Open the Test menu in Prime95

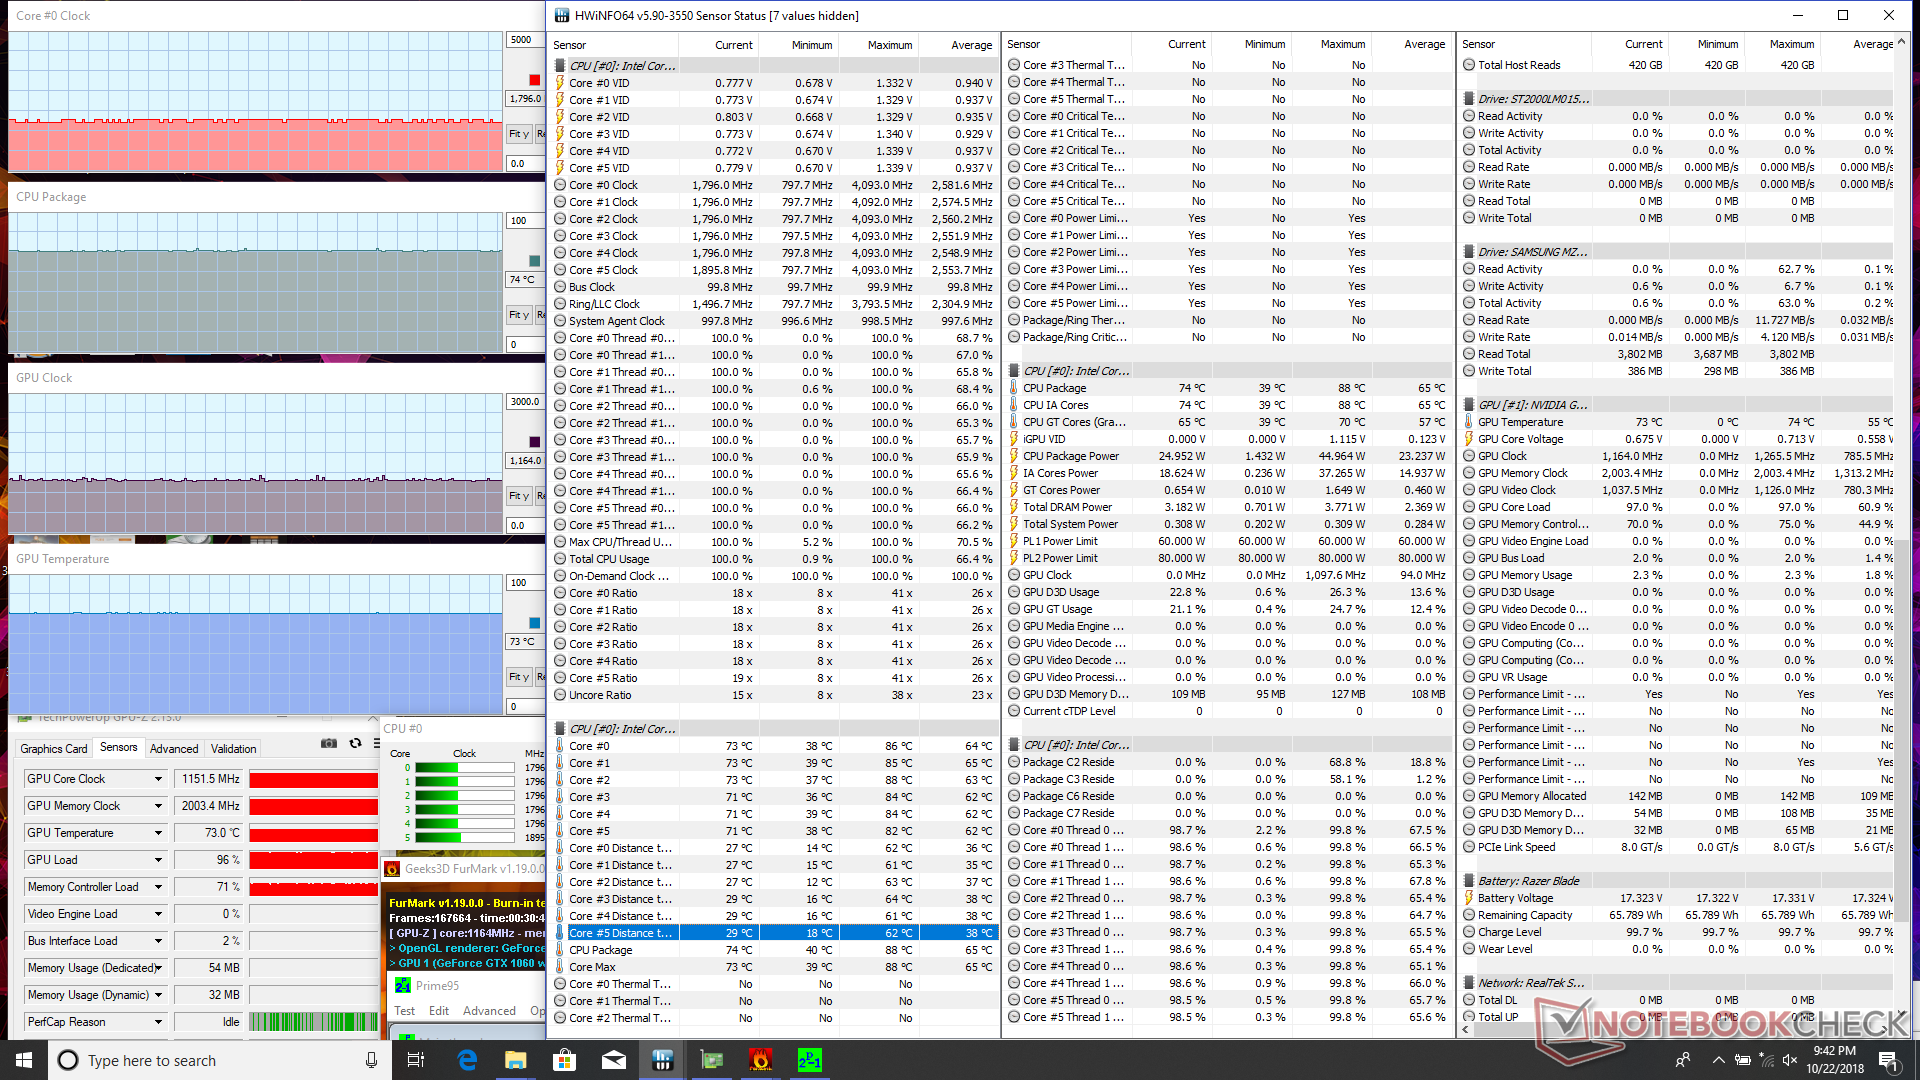405,1011
